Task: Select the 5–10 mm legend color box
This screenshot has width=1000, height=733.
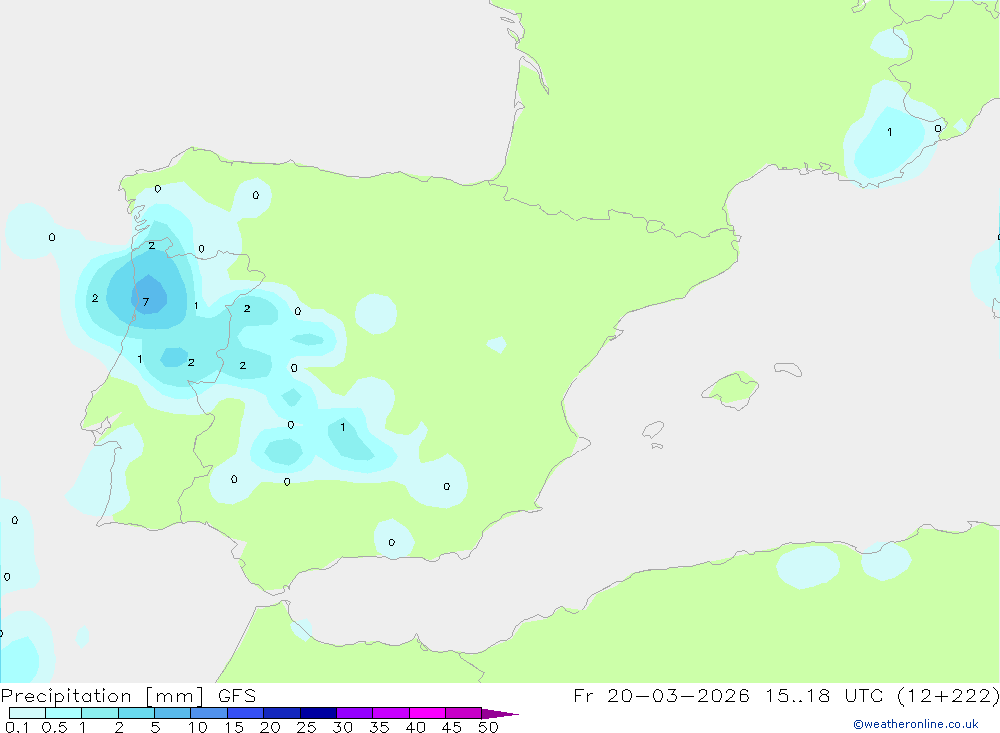Action: [173, 713]
